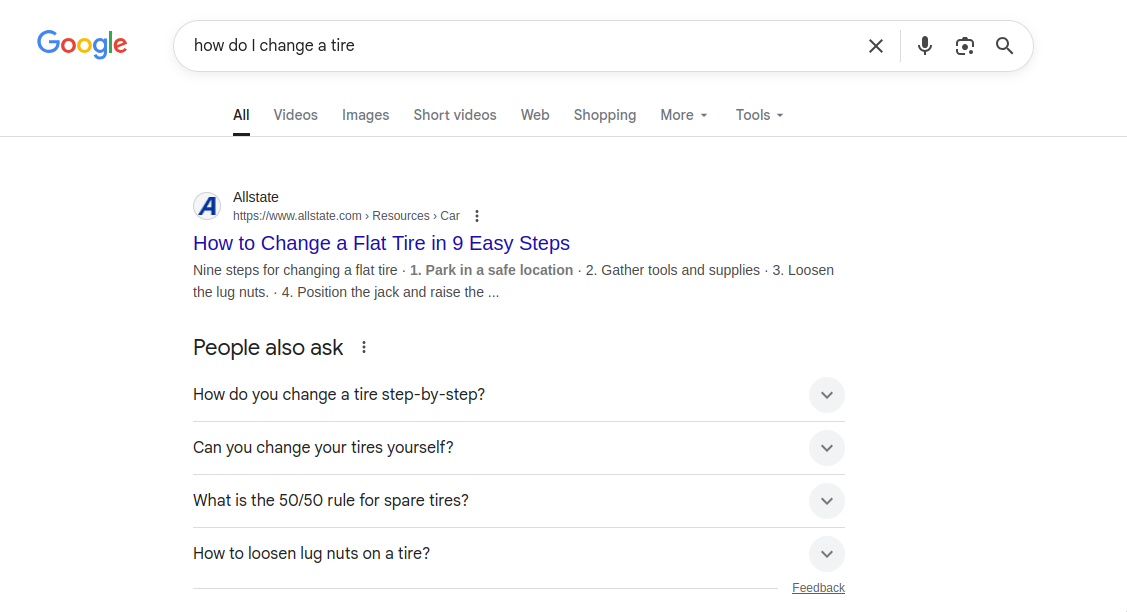The image size is (1127, 612).
Task: Select the All results tab
Action: [x=241, y=115]
